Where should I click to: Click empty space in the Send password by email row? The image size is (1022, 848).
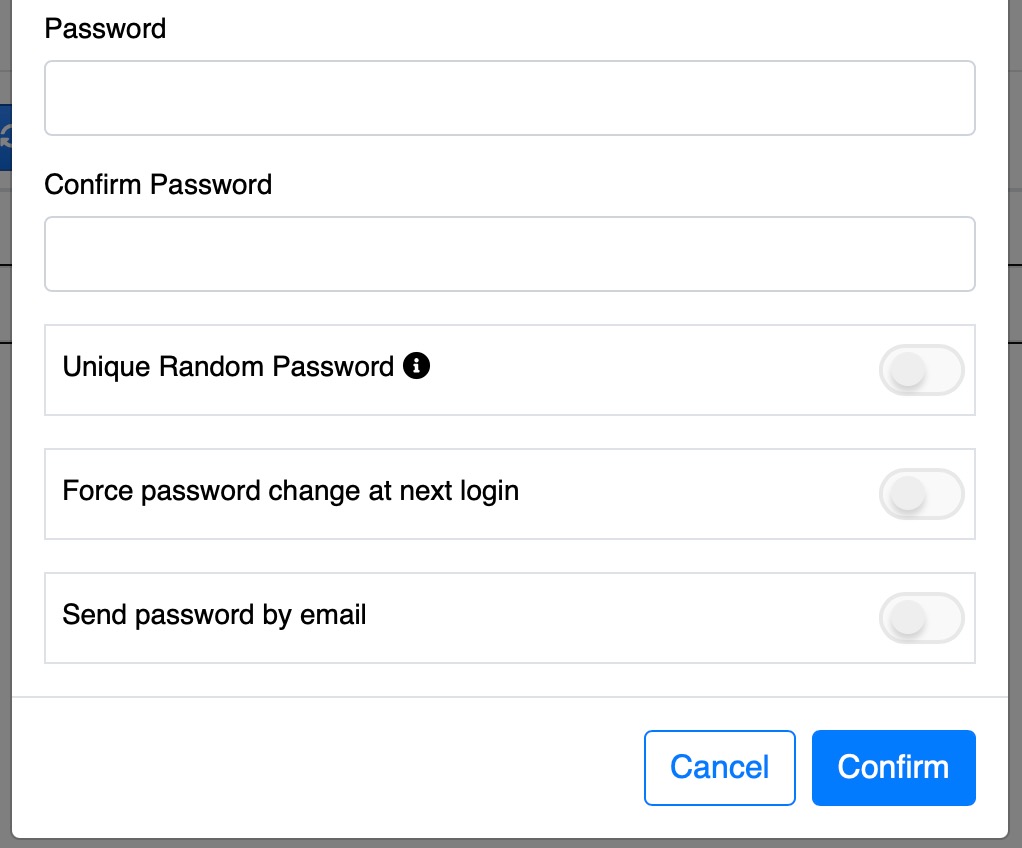tap(619, 618)
